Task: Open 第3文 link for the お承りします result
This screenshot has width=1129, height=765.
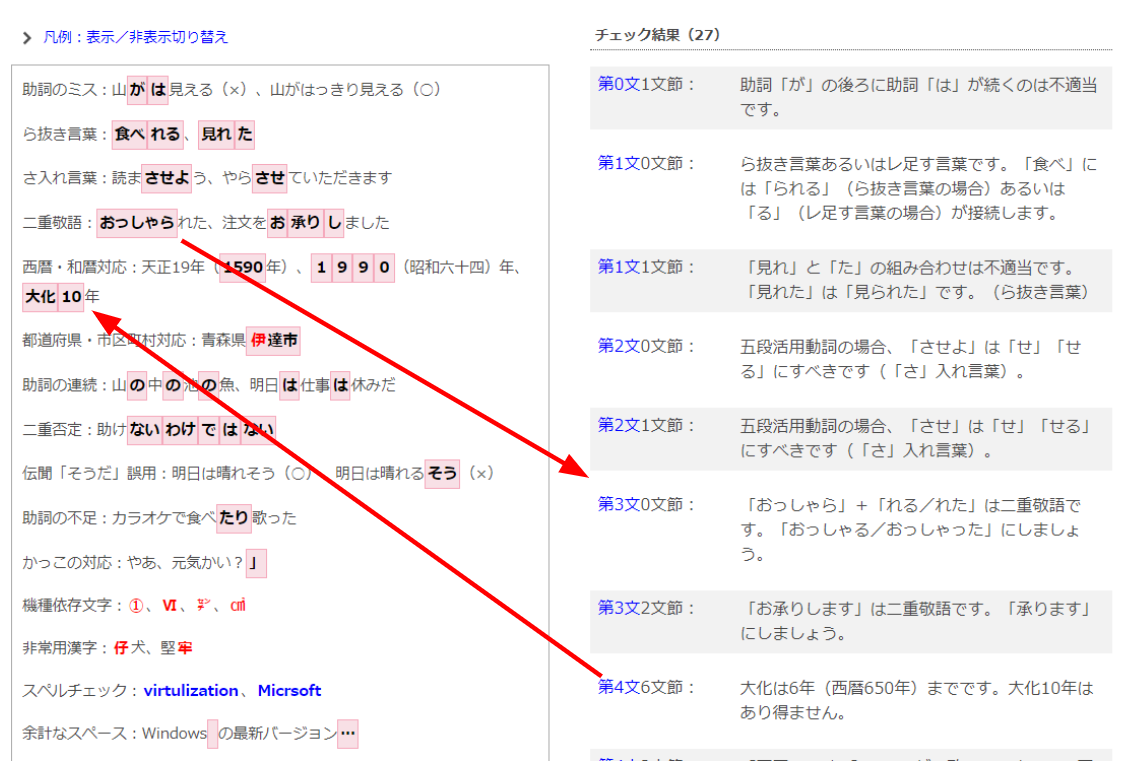Action: (618, 608)
